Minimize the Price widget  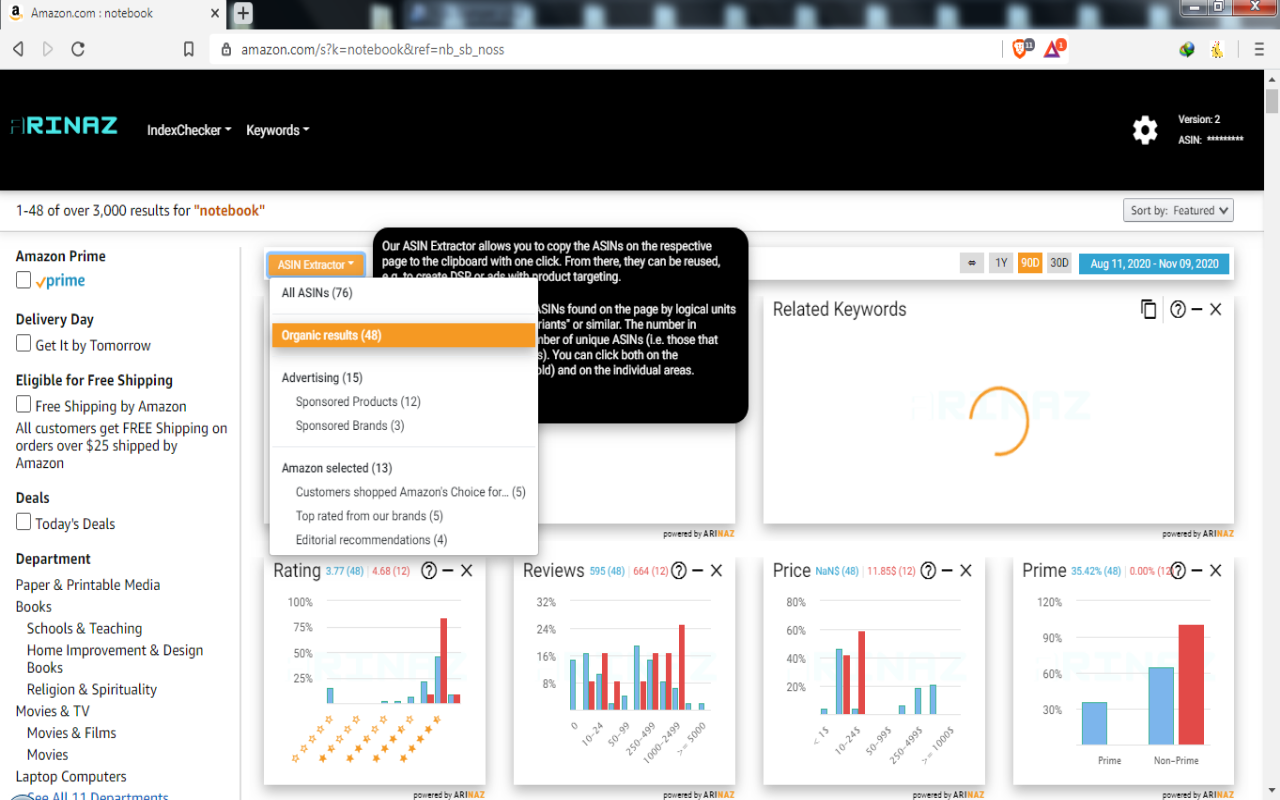coord(947,570)
